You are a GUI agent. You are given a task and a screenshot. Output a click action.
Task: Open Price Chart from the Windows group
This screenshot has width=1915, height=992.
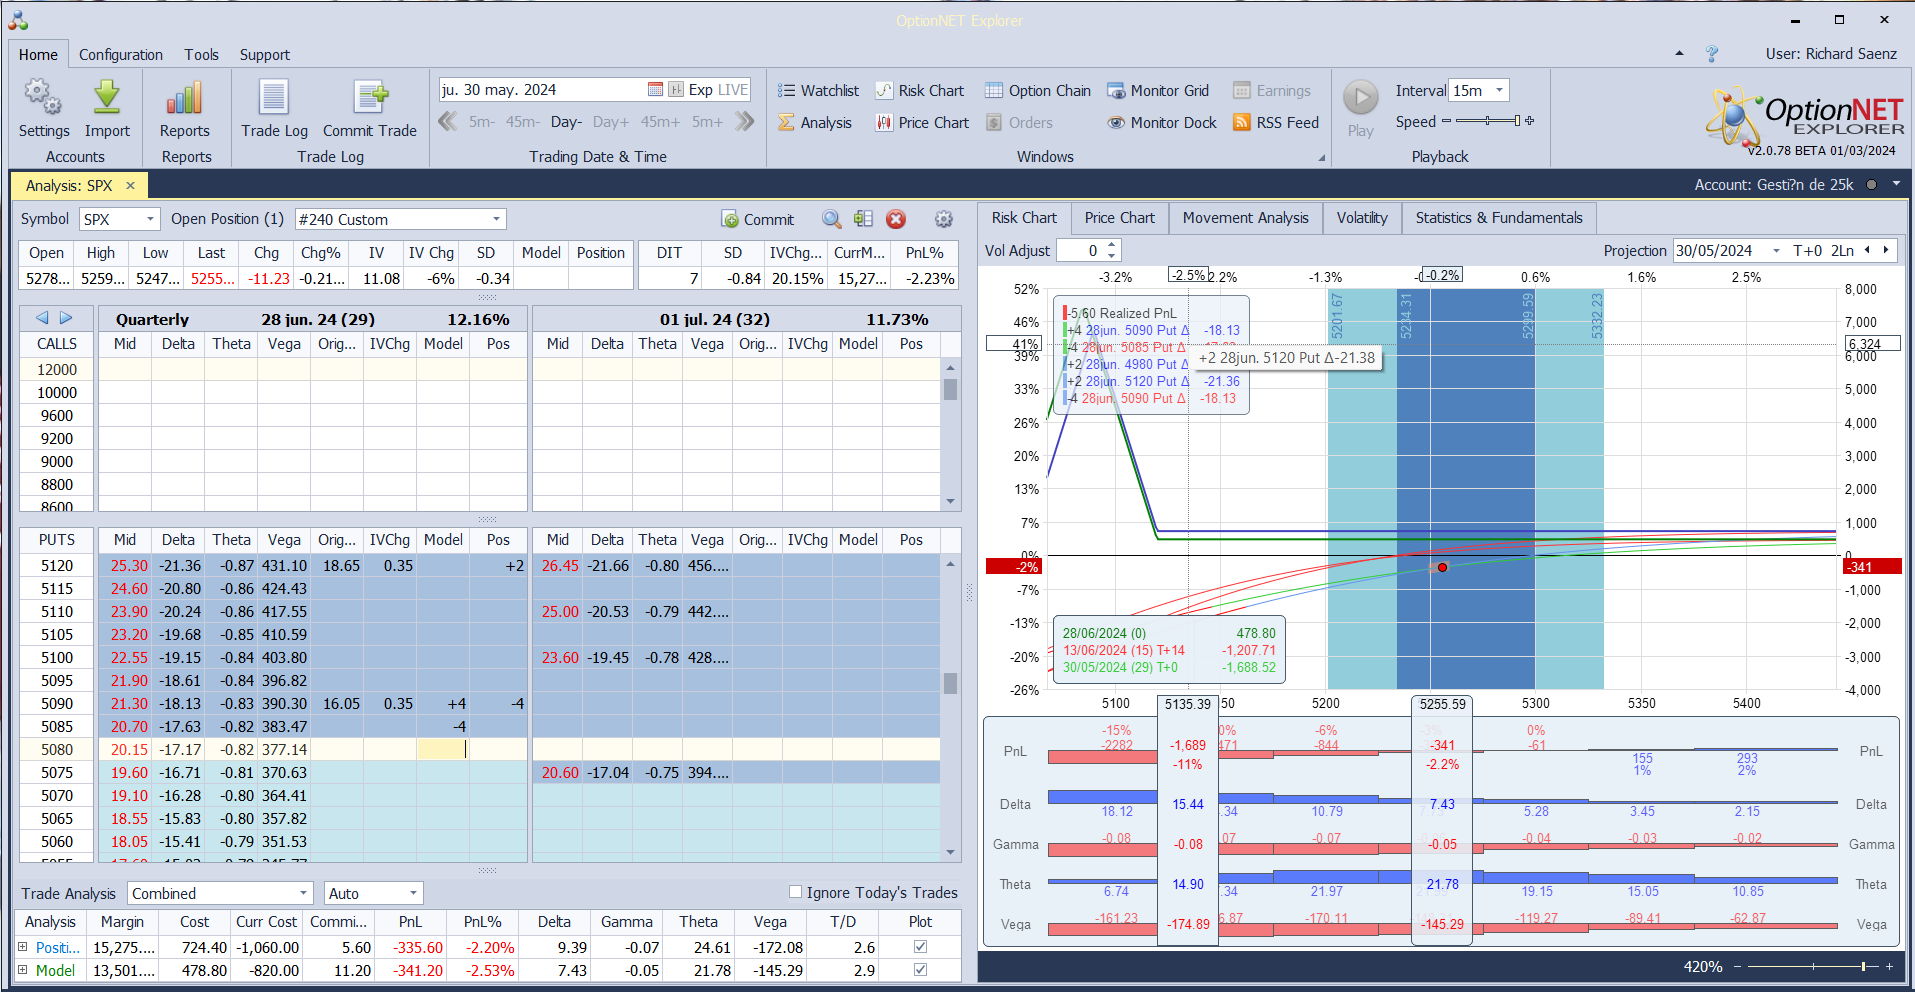[x=922, y=123]
